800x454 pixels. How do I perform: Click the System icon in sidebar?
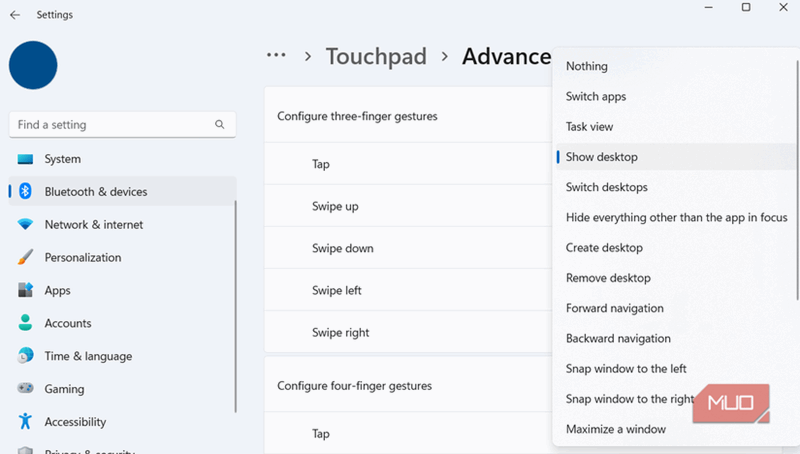click(x=25, y=159)
